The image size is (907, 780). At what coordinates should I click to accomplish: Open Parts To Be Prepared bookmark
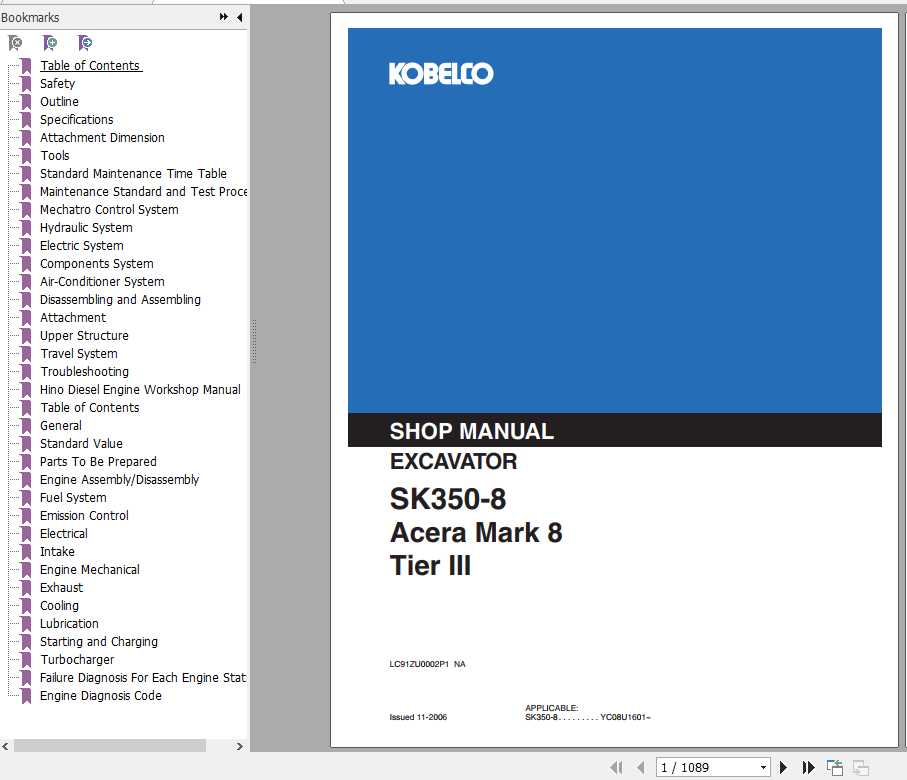click(98, 461)
